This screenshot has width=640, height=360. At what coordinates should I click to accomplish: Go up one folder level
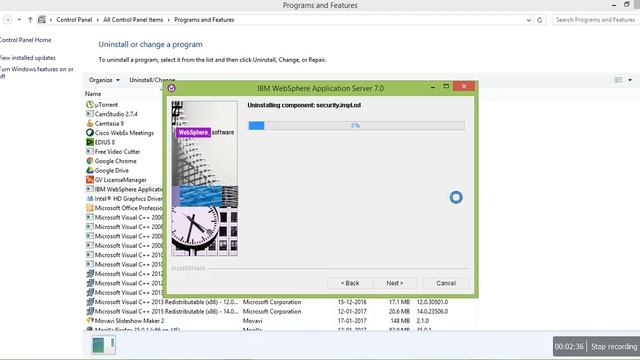pyautogui.click(x=30, y=20)
